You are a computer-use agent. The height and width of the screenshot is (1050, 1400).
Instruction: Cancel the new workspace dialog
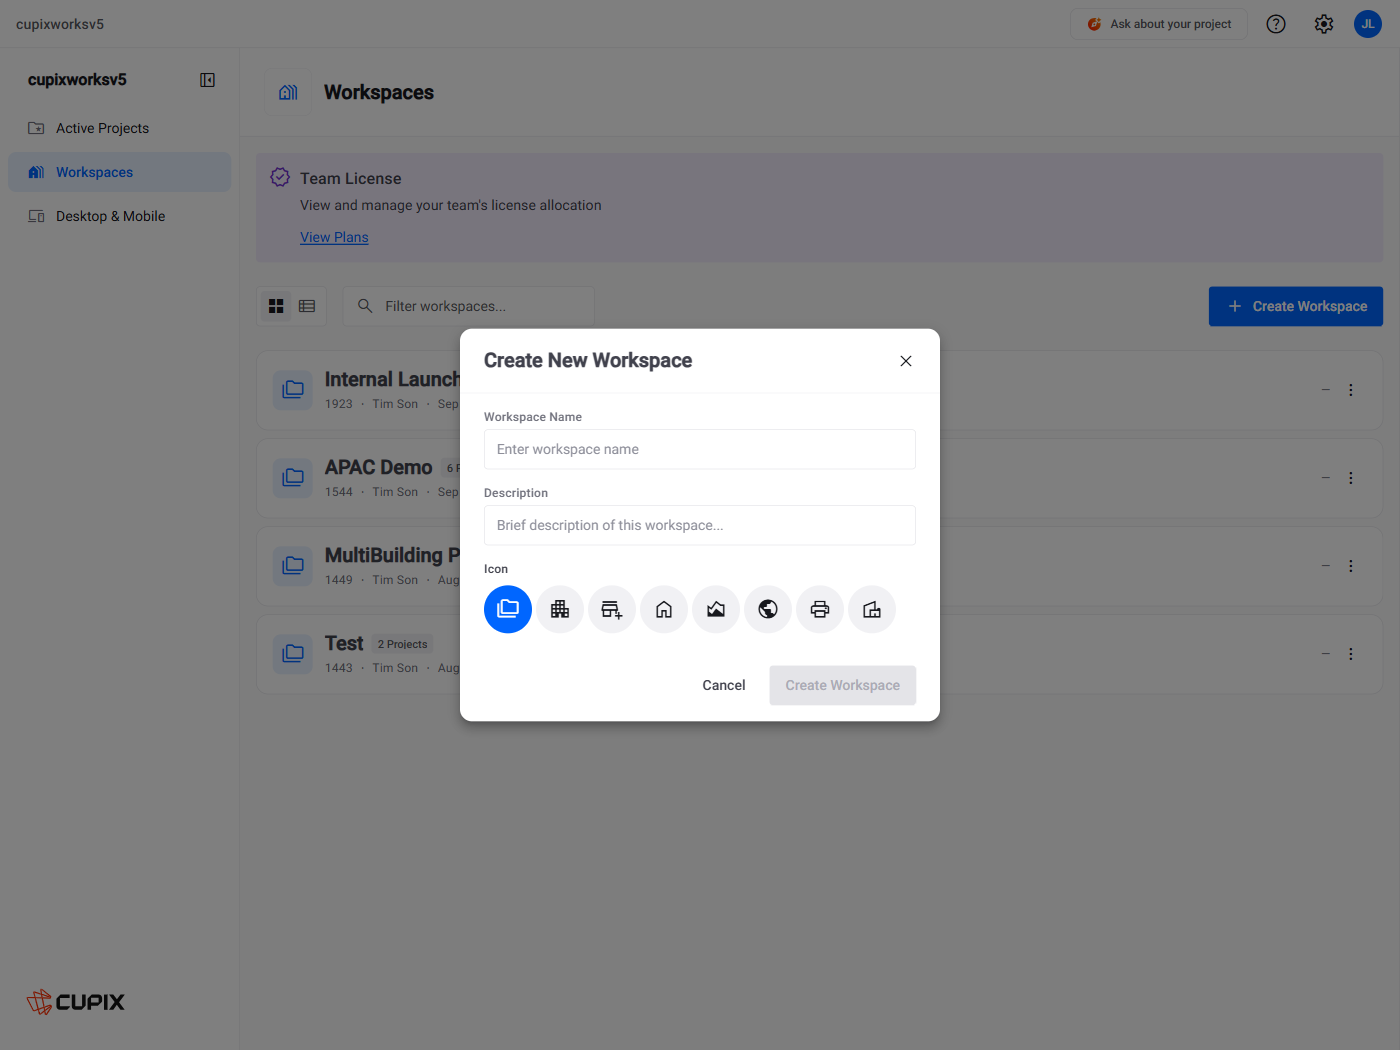[x=724, y=685]
